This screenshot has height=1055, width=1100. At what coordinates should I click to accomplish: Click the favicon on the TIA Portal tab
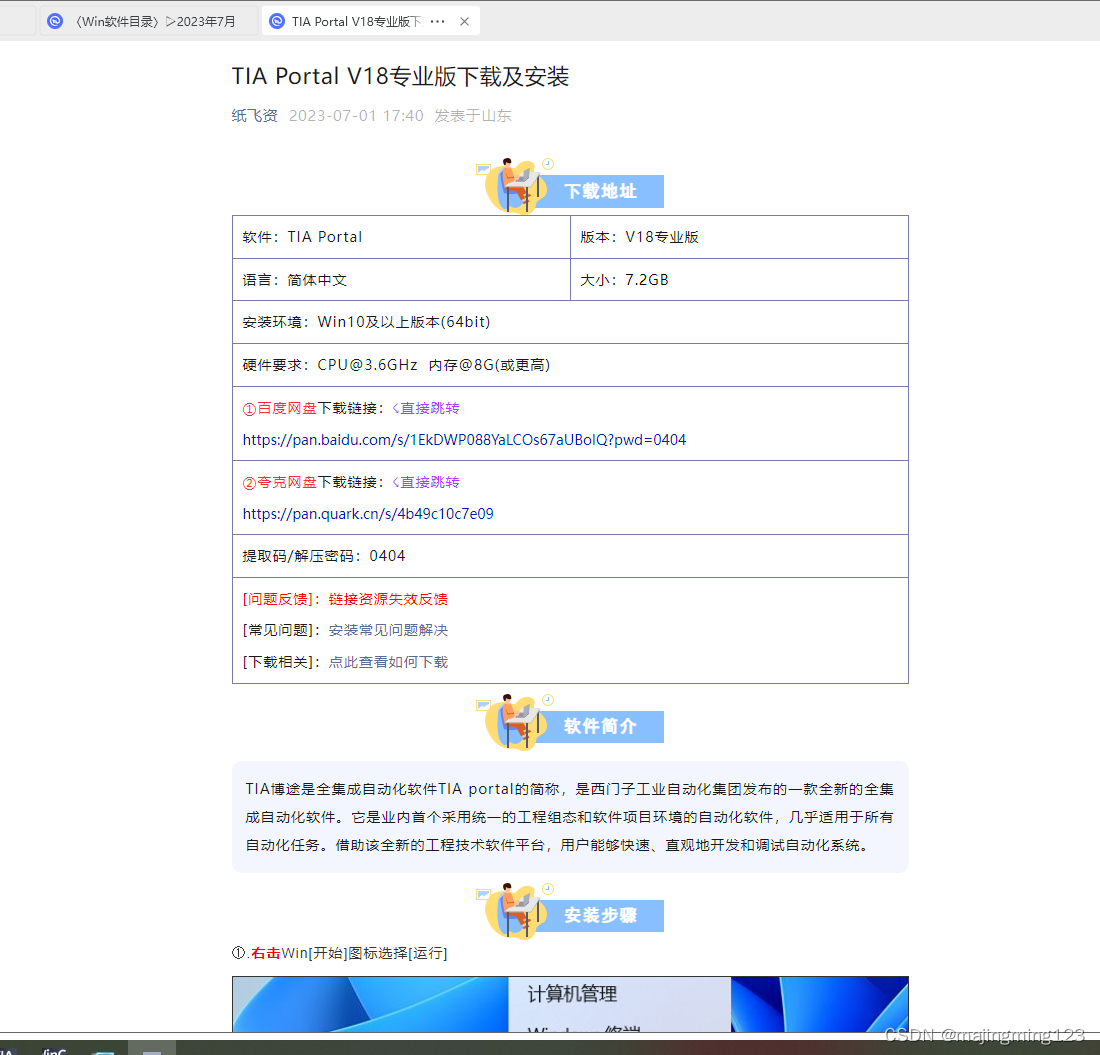[276, 20]
